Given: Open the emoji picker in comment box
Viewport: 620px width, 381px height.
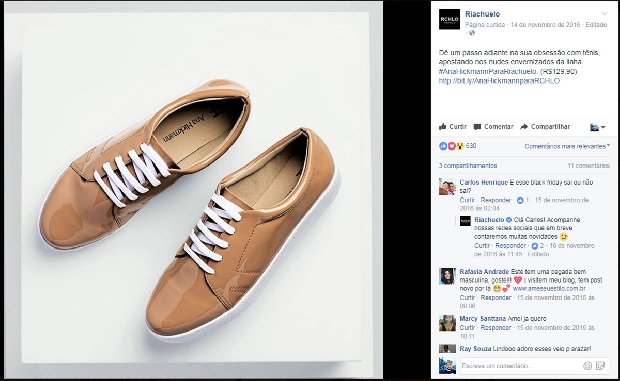Looking at the screenshot, I should pos(587,366).
